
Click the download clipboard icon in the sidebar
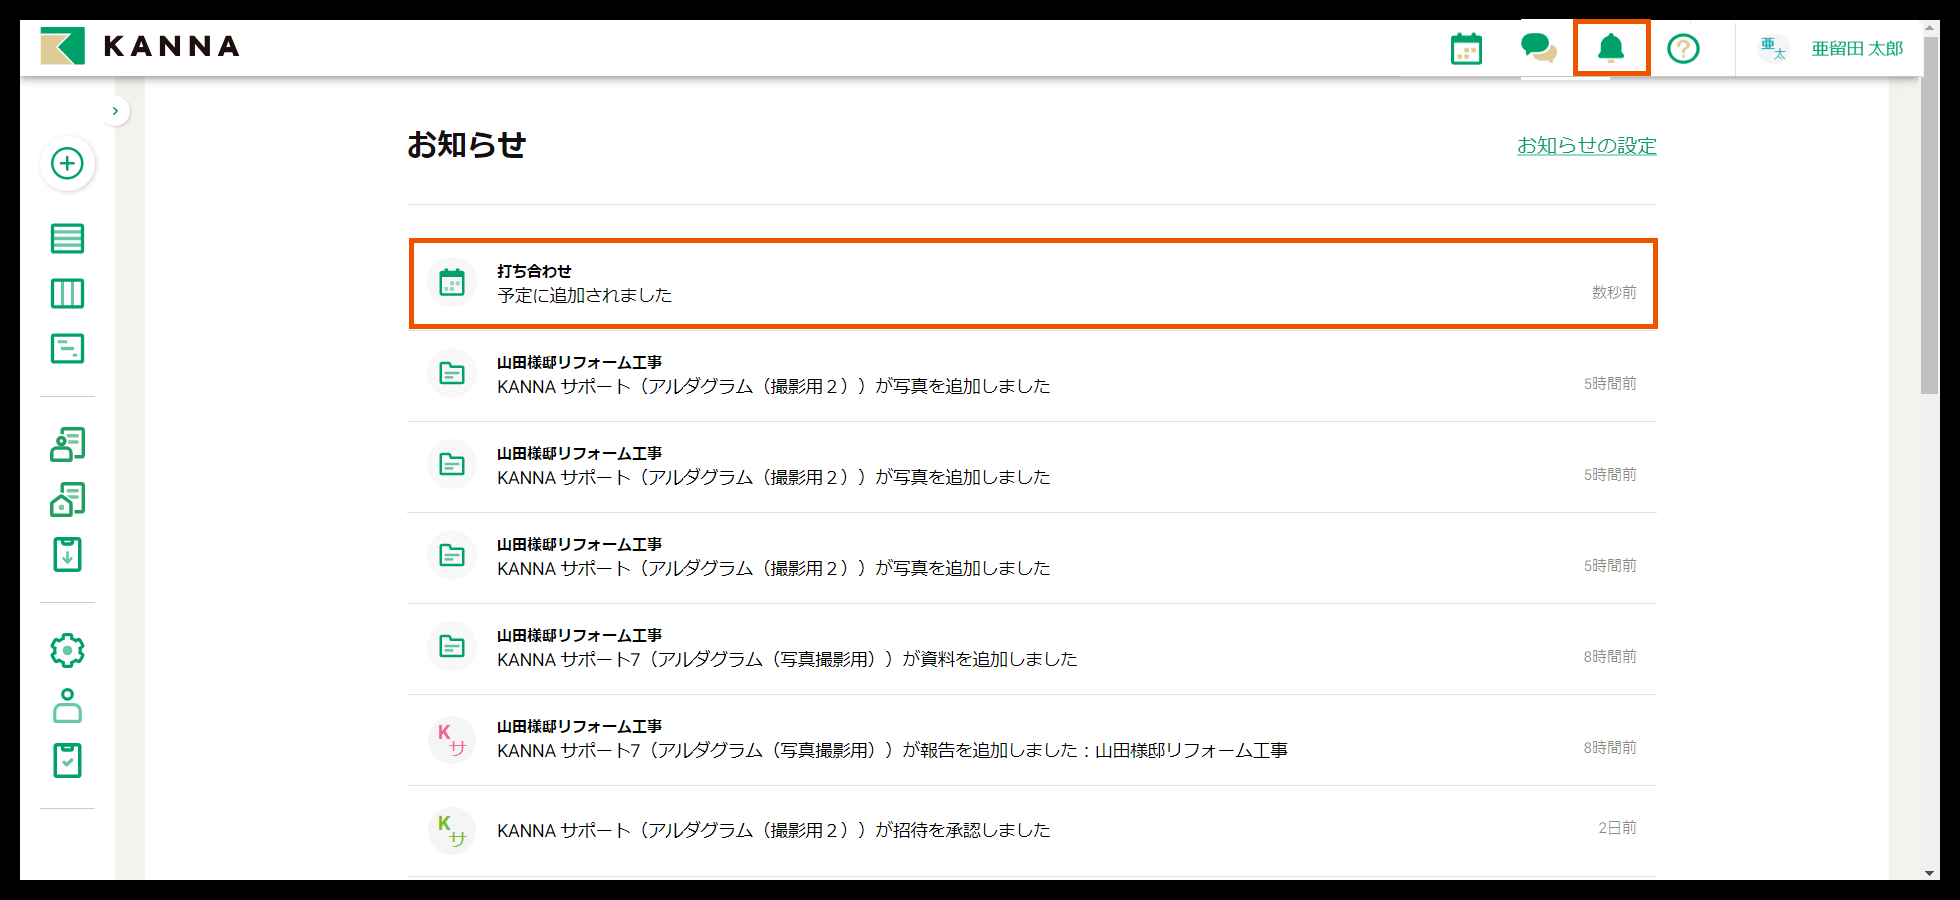pyautogui.click(x=66, y=553)
